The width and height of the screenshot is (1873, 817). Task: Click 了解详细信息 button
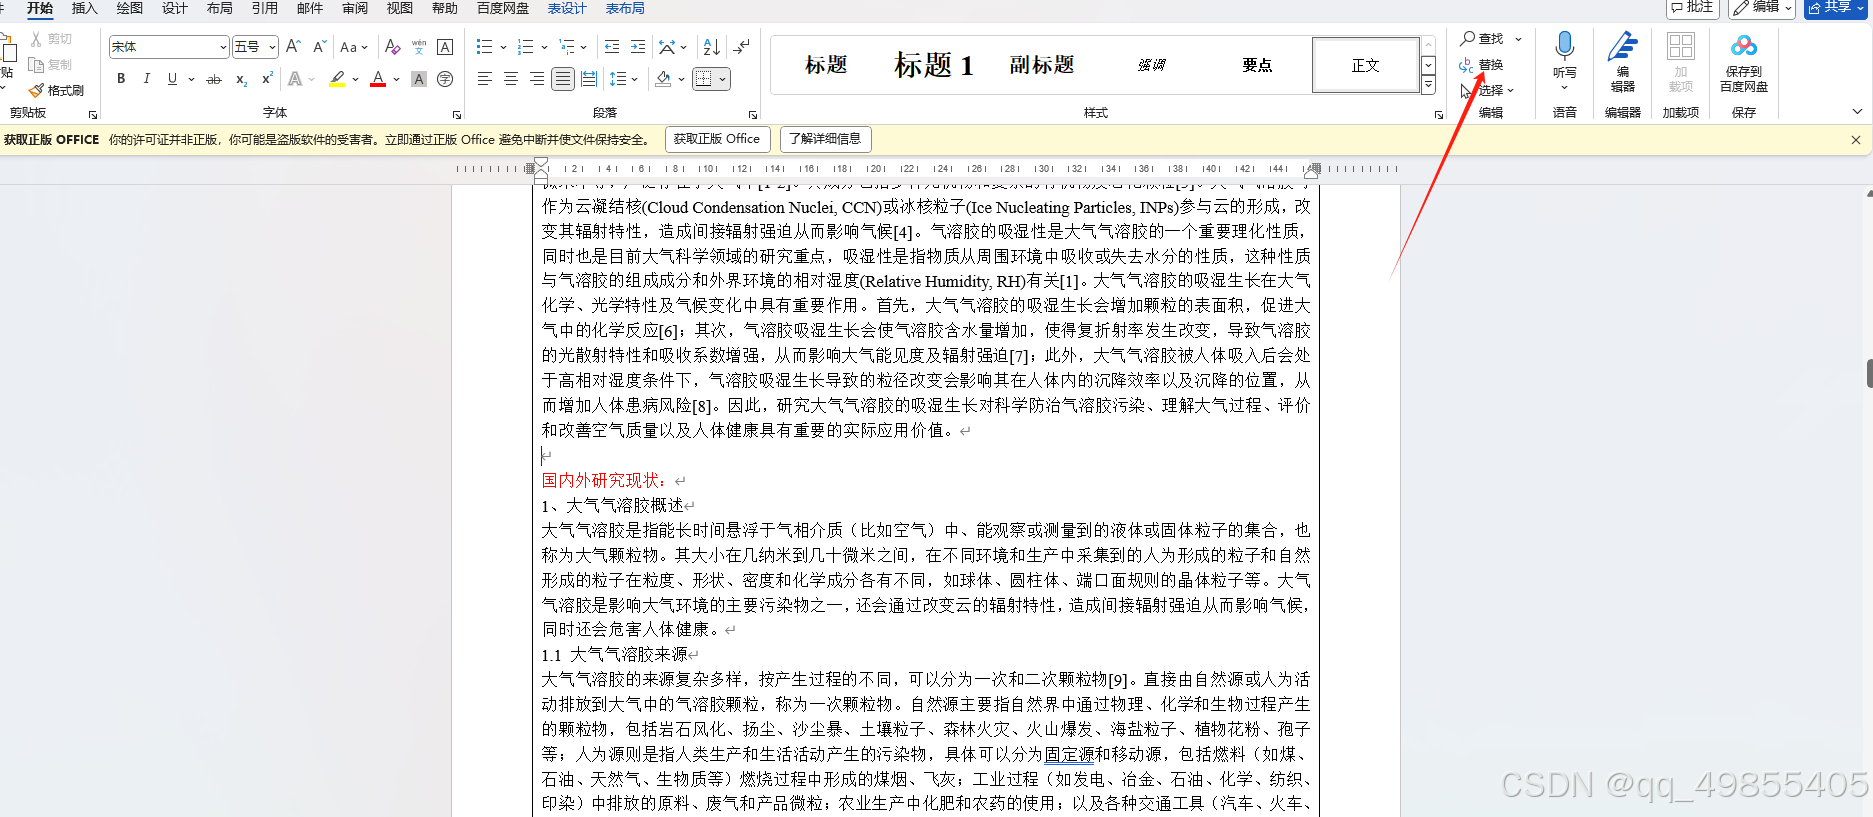825,139
